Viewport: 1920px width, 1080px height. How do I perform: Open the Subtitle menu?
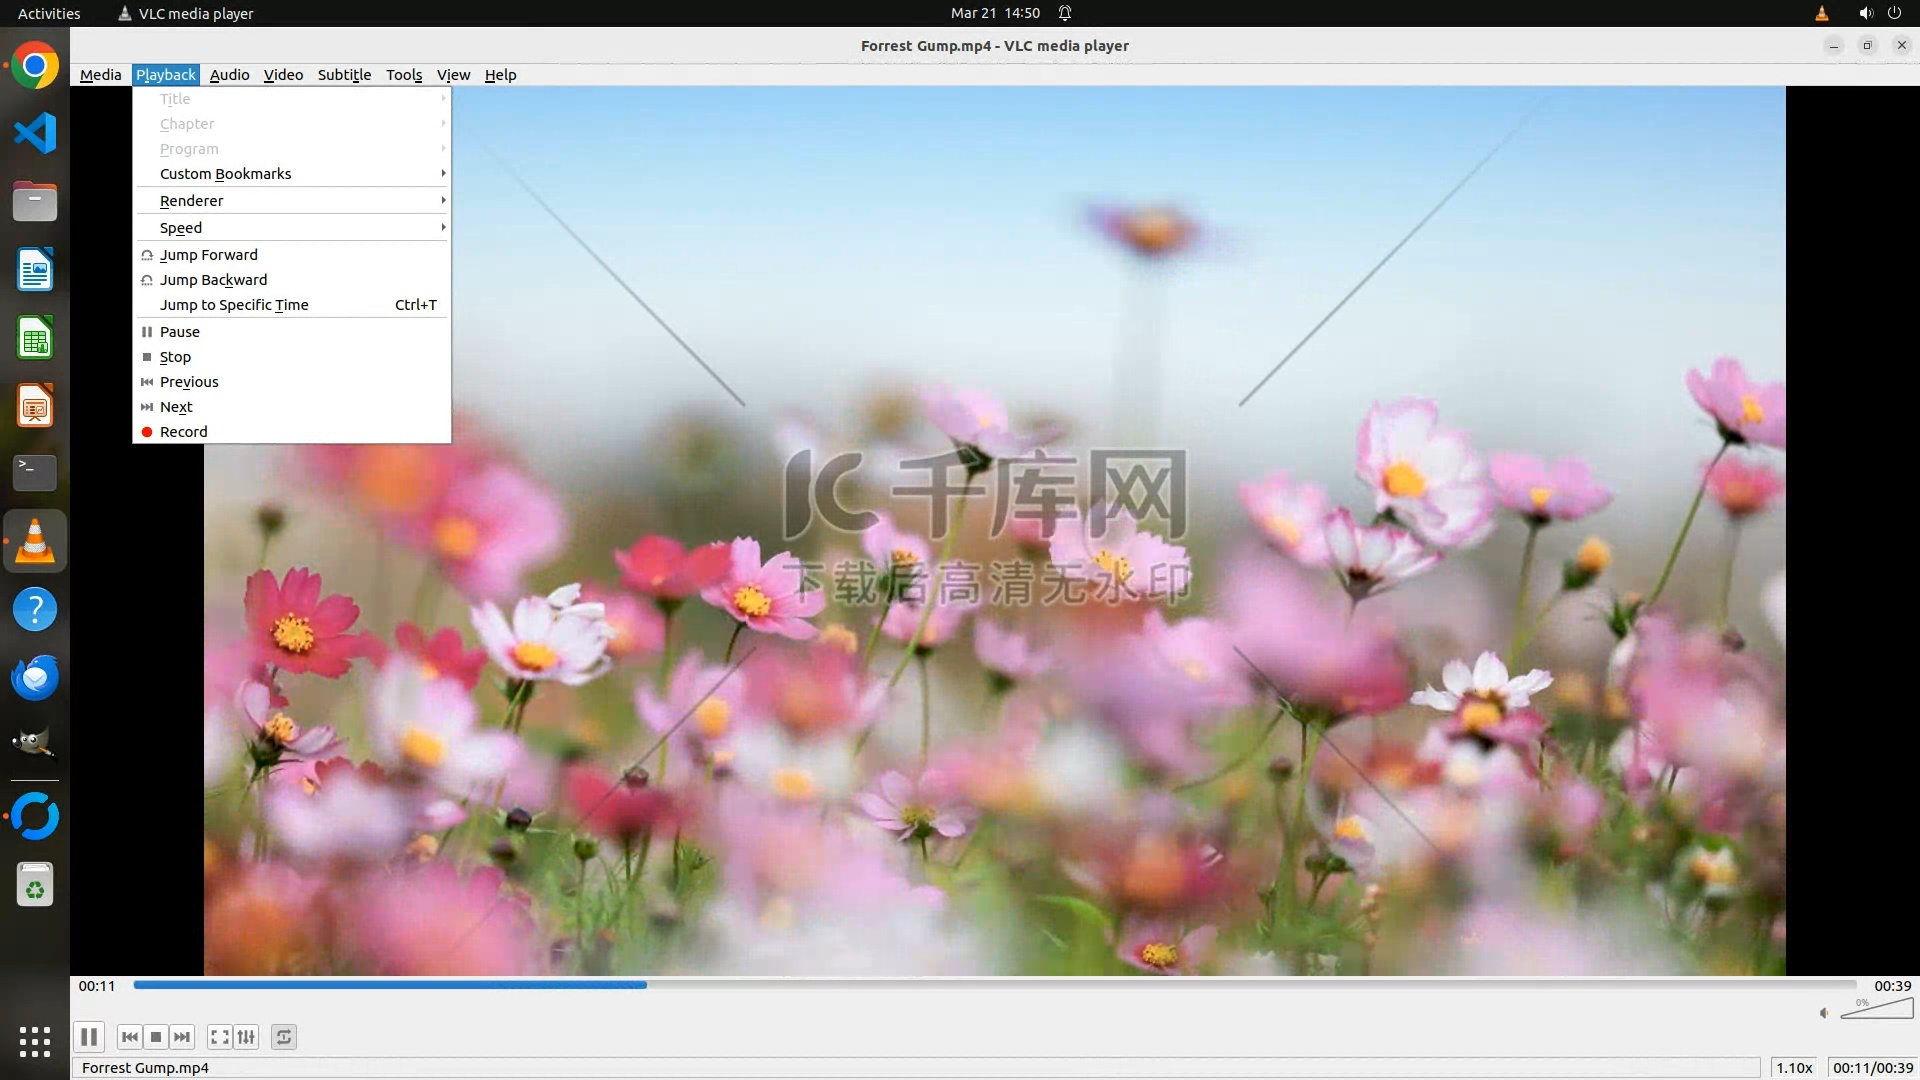click(344, 75)
